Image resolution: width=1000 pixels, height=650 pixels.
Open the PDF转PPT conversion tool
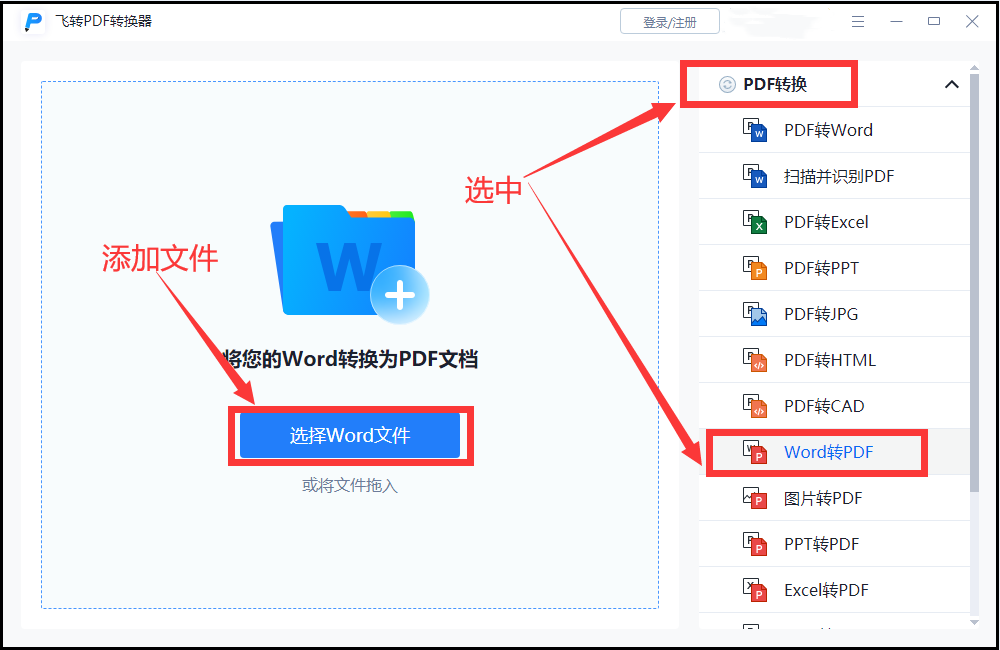pyautogui.click(x=753, y=267)
